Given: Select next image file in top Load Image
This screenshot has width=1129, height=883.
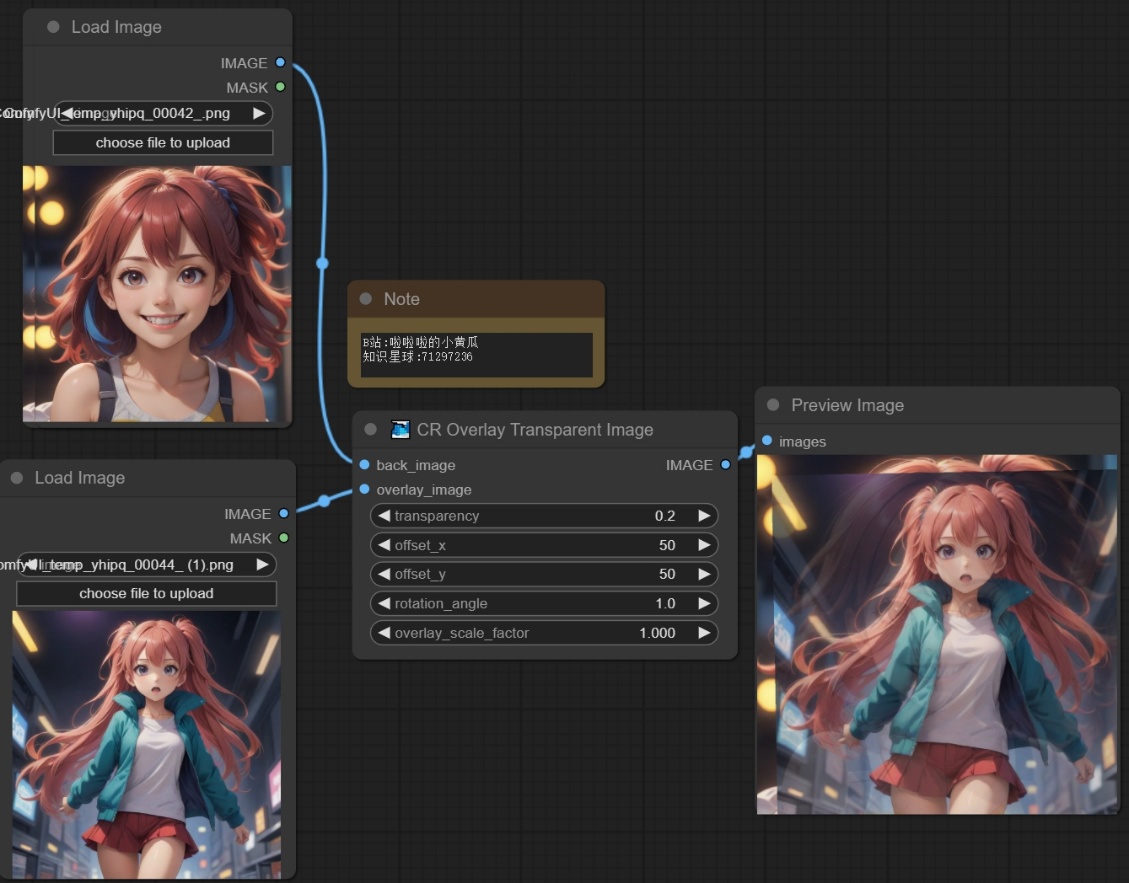Looking at the screenshot, I should click(x=259, y=113).
